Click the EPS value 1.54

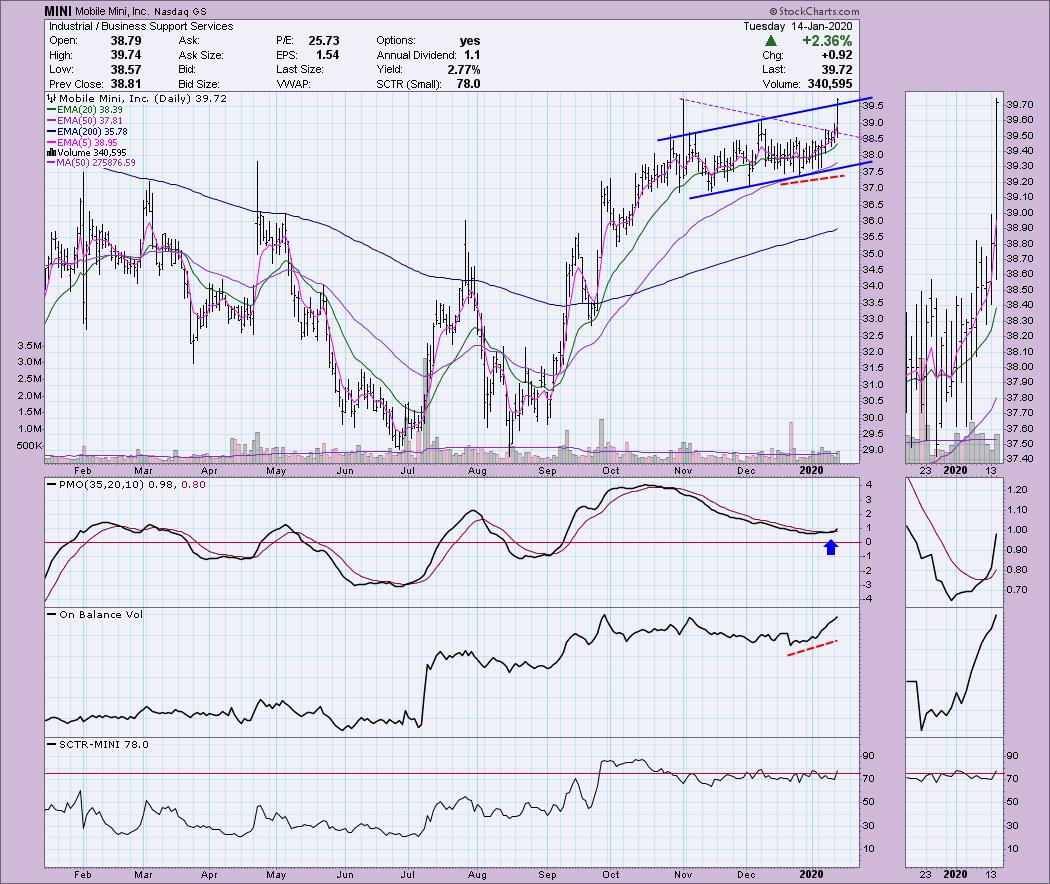[x=327, y=55]
